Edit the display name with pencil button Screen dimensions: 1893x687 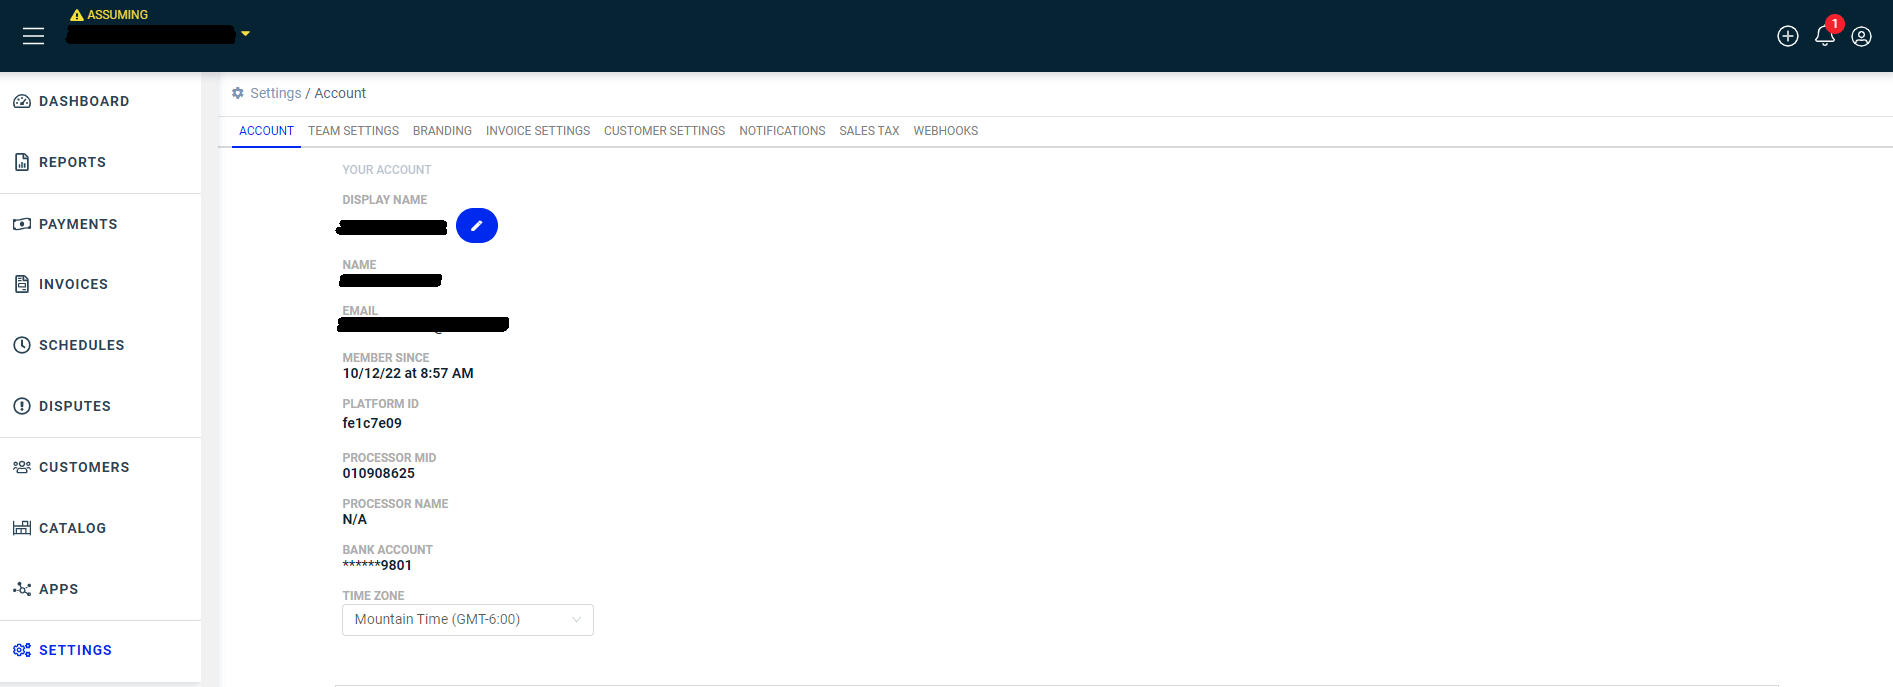tap(477, 226)
